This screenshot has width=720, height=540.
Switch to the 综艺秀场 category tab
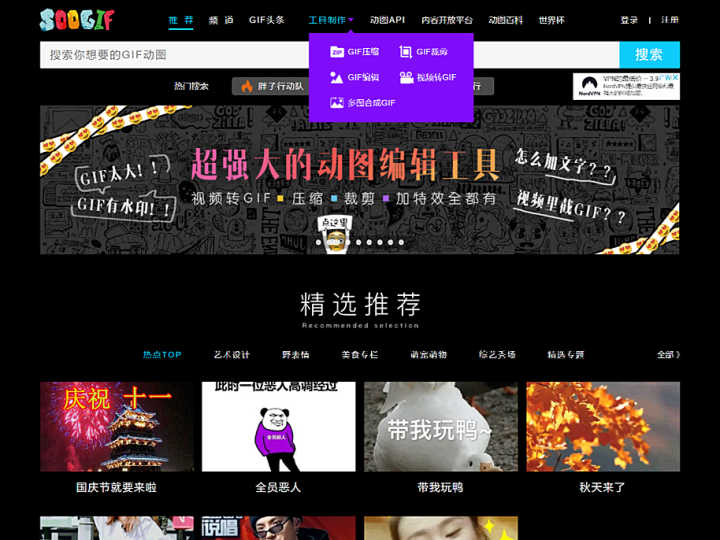(497, 354)
